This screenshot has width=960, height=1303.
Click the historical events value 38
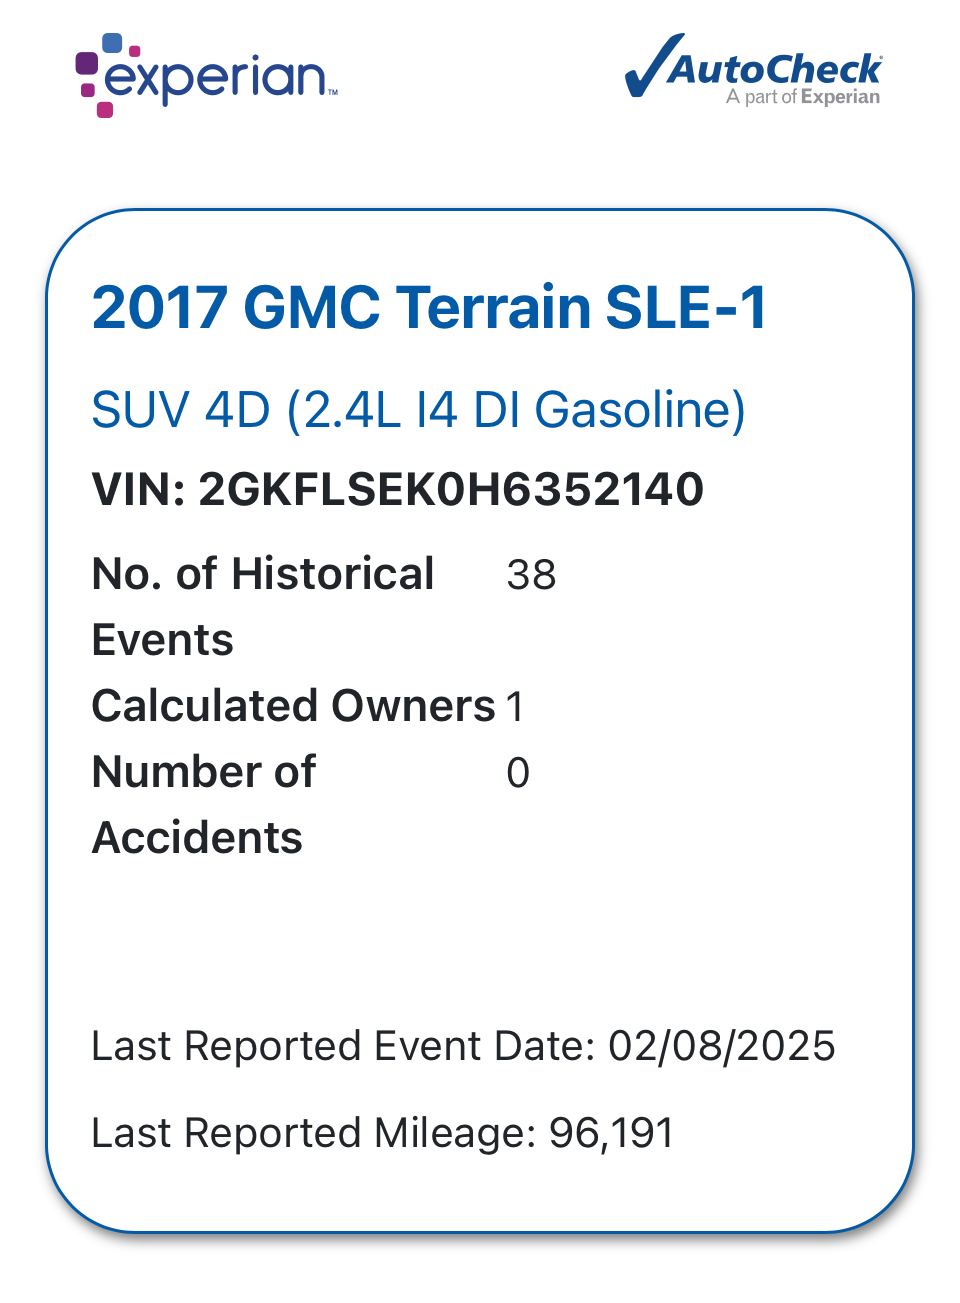coord(531,575)
